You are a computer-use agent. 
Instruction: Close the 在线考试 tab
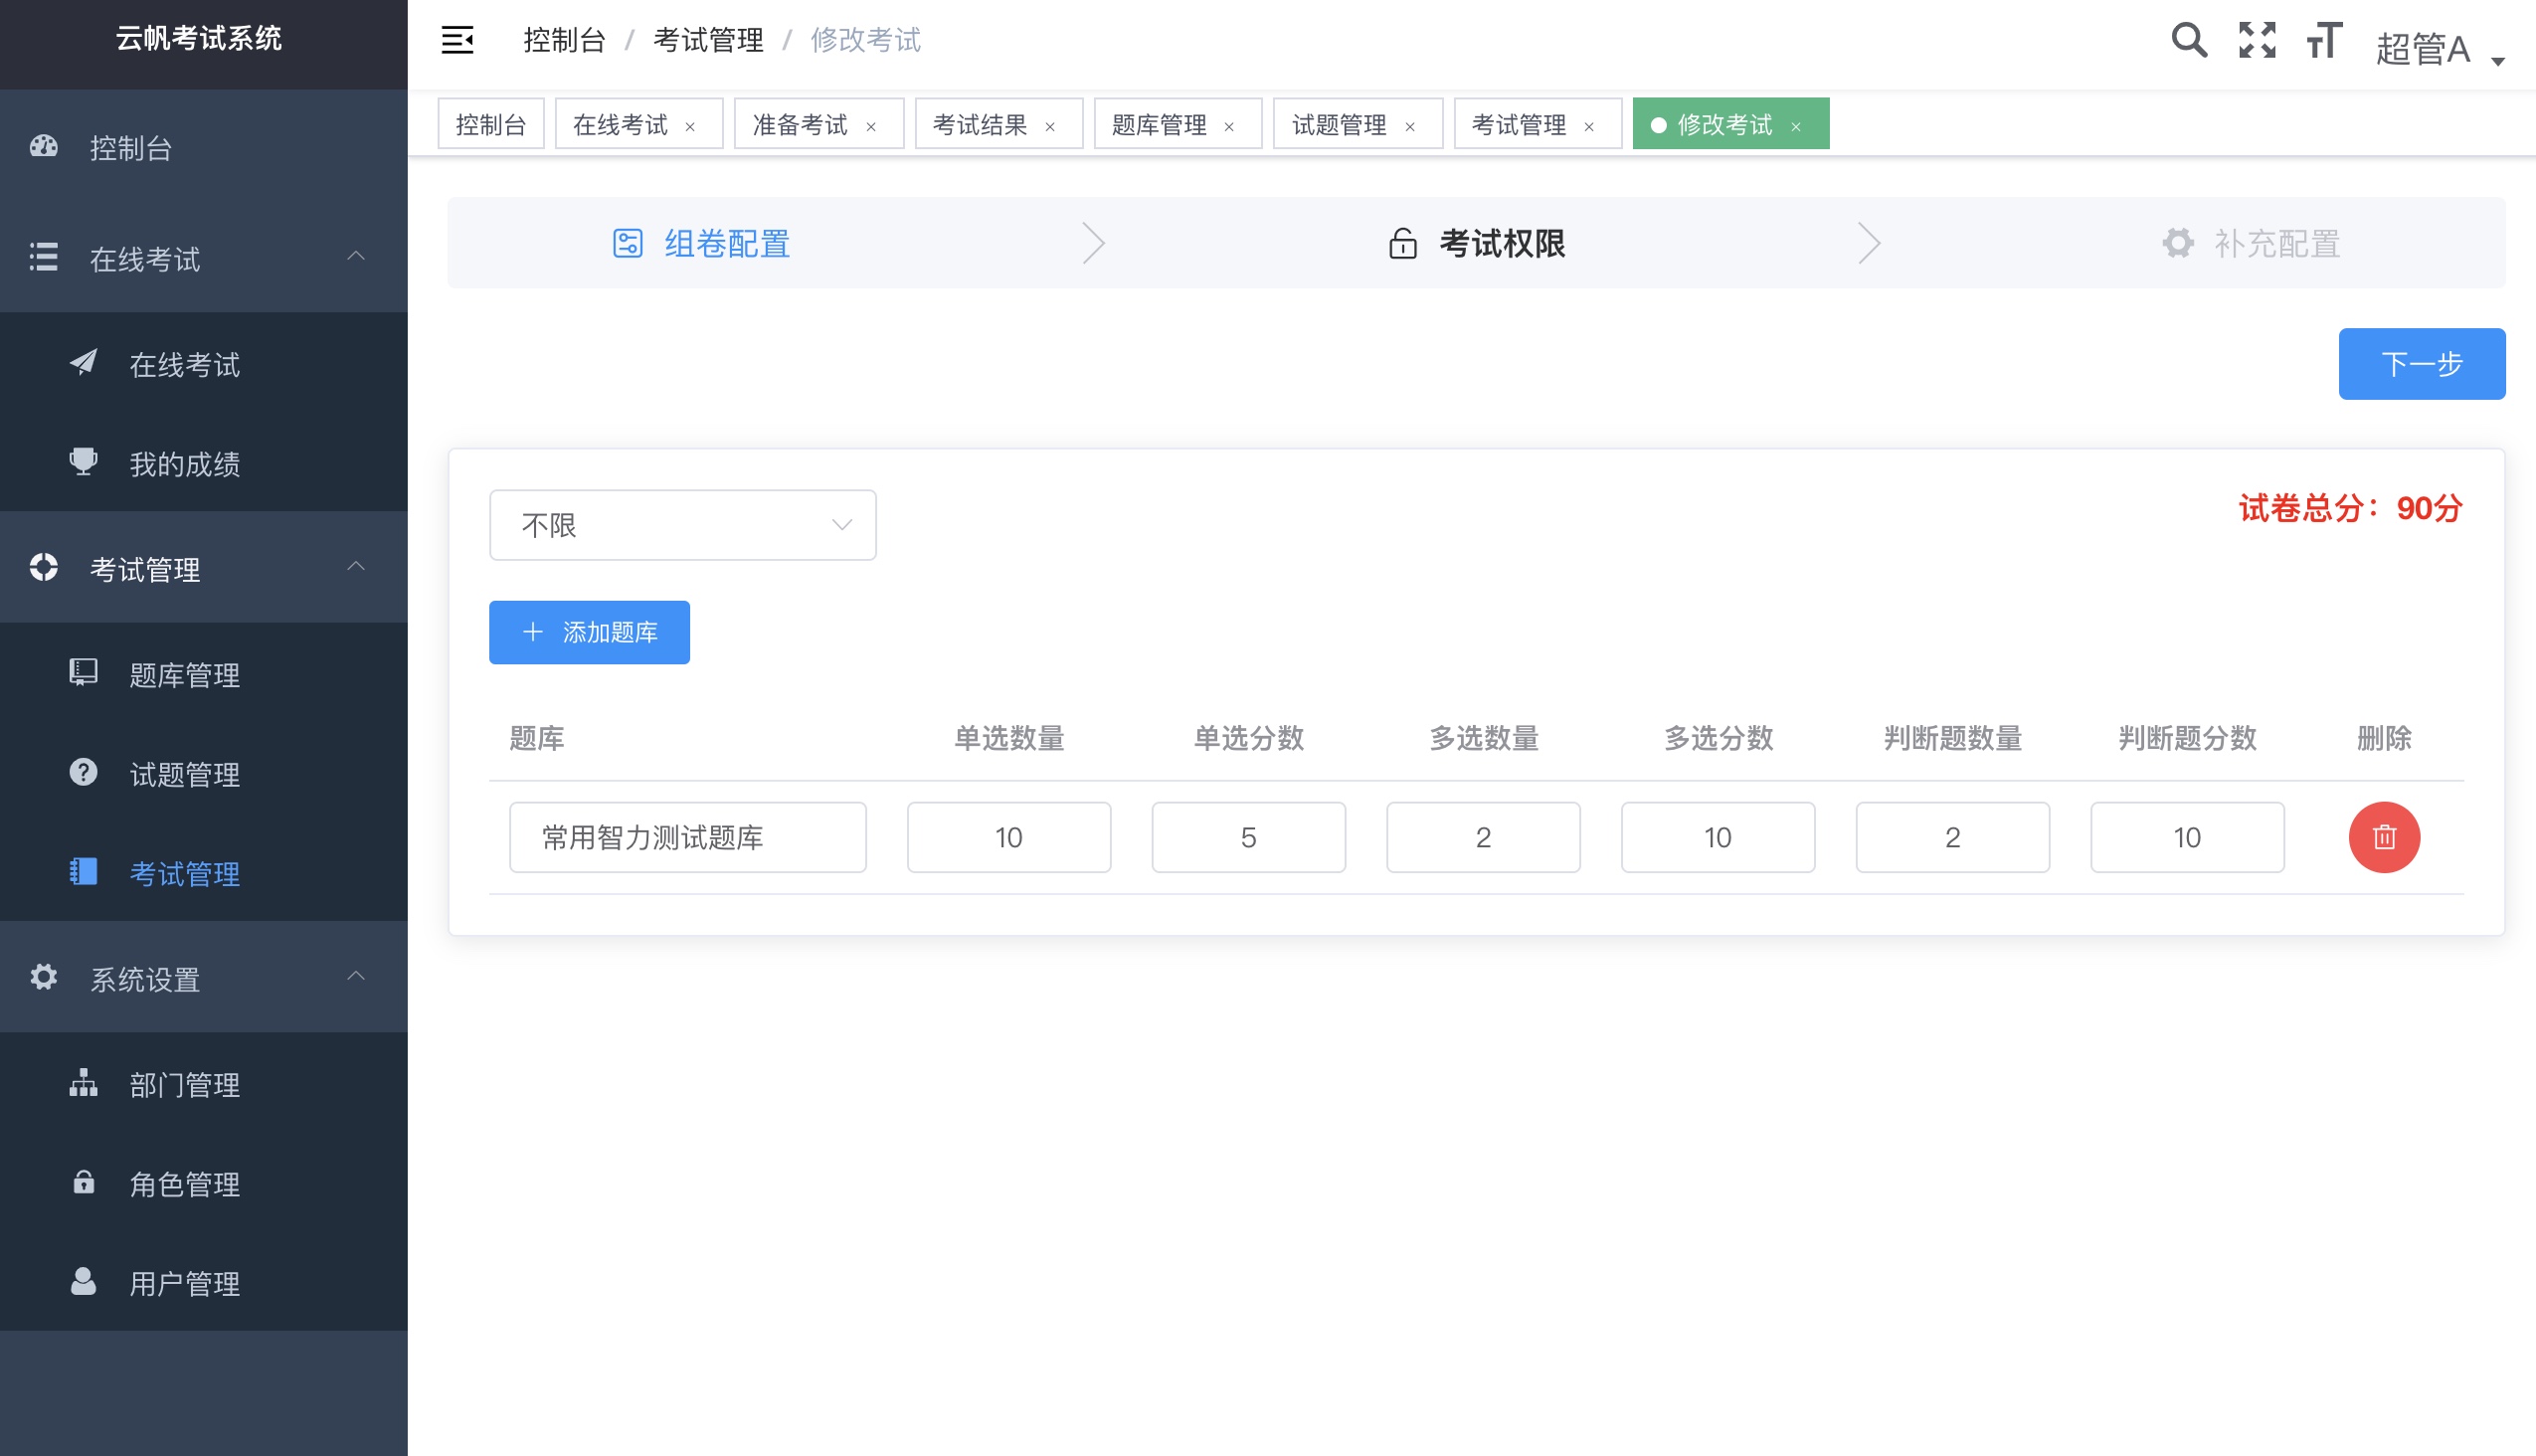[x=689, y=125]
